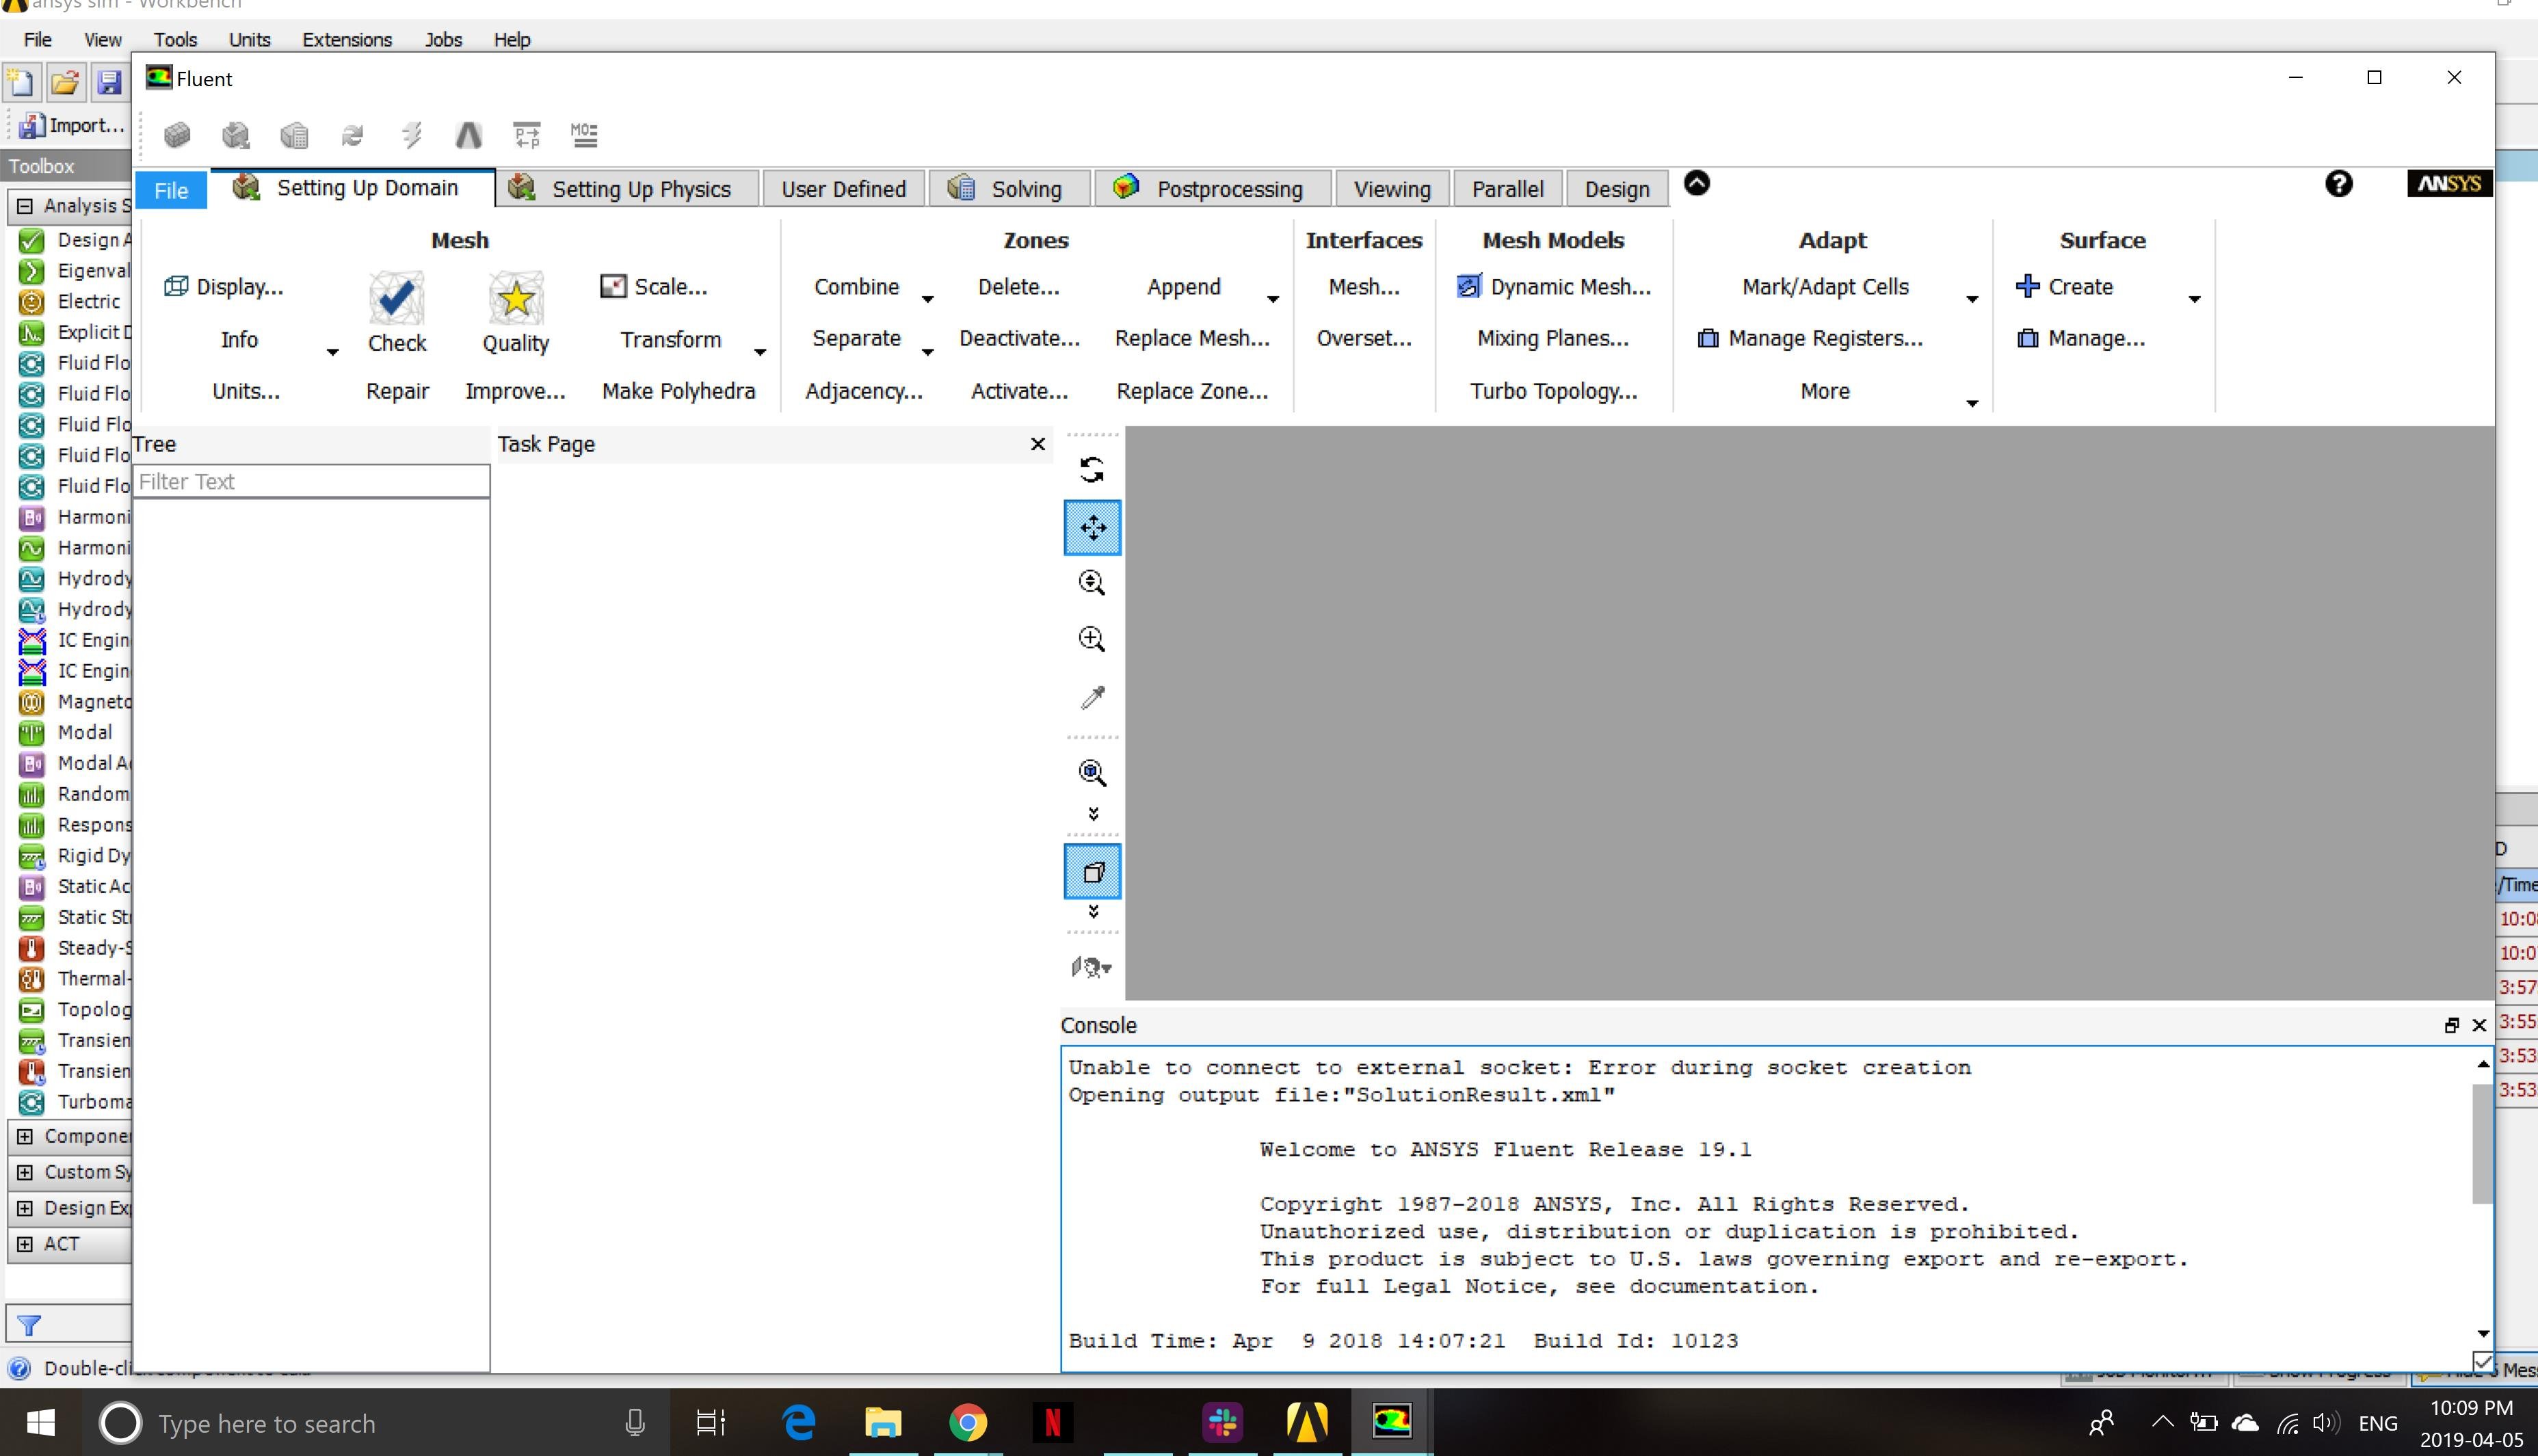
Task: Collapse the ribbon with the up-arrow circle
Action: click(1697, 184)
